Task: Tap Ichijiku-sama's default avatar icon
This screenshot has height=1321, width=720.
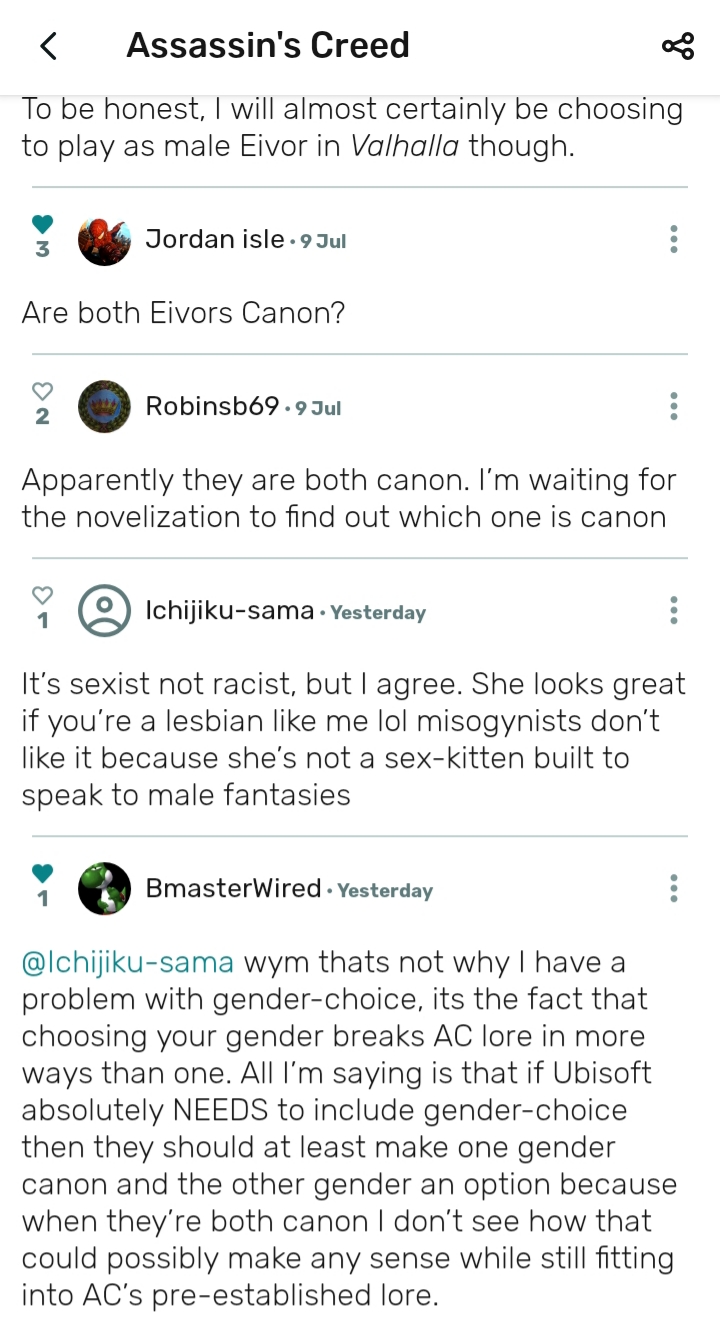Action: 104,611
